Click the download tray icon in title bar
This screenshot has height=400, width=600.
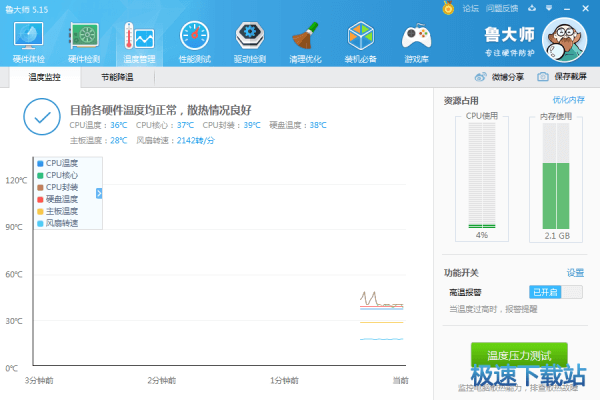pos(532,8)
